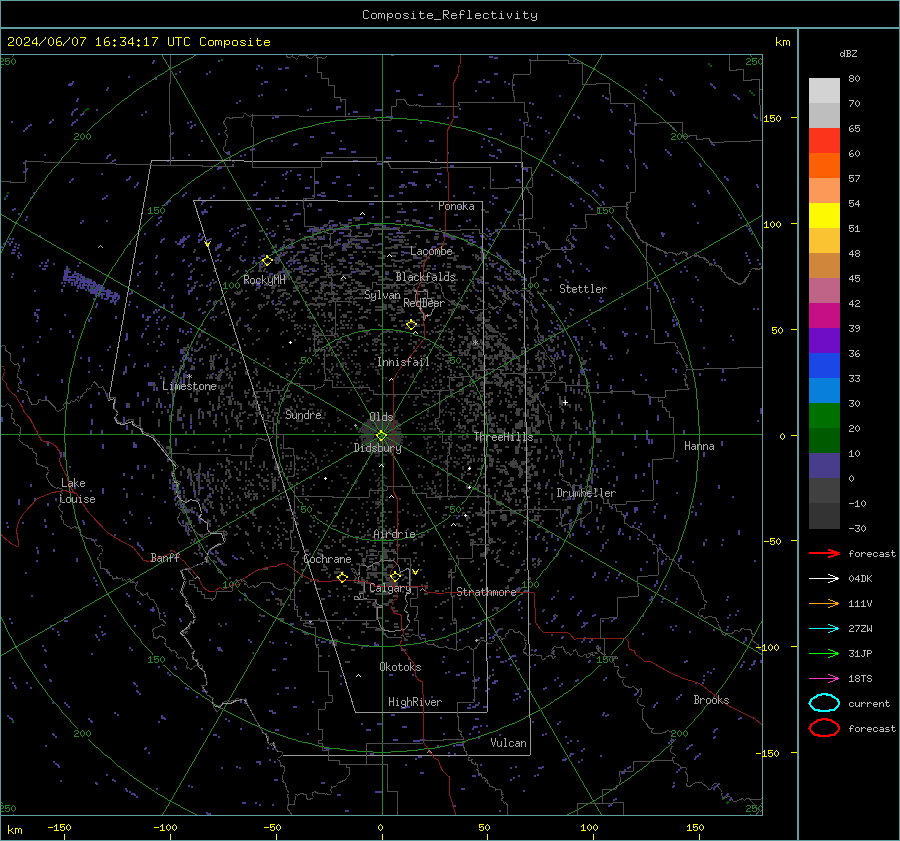Click the Limestone label

point(189,386)
